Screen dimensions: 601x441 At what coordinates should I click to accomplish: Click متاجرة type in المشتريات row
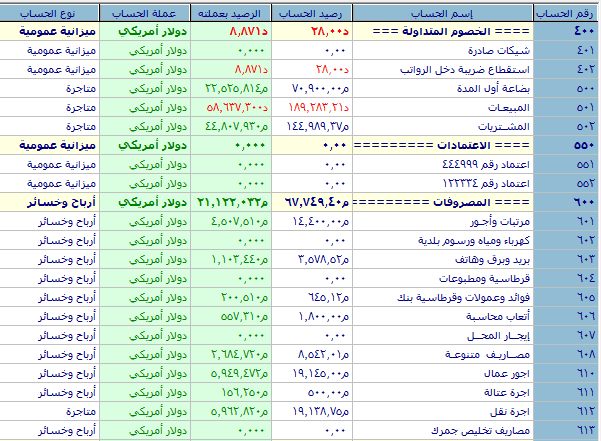tap(49, 126)
